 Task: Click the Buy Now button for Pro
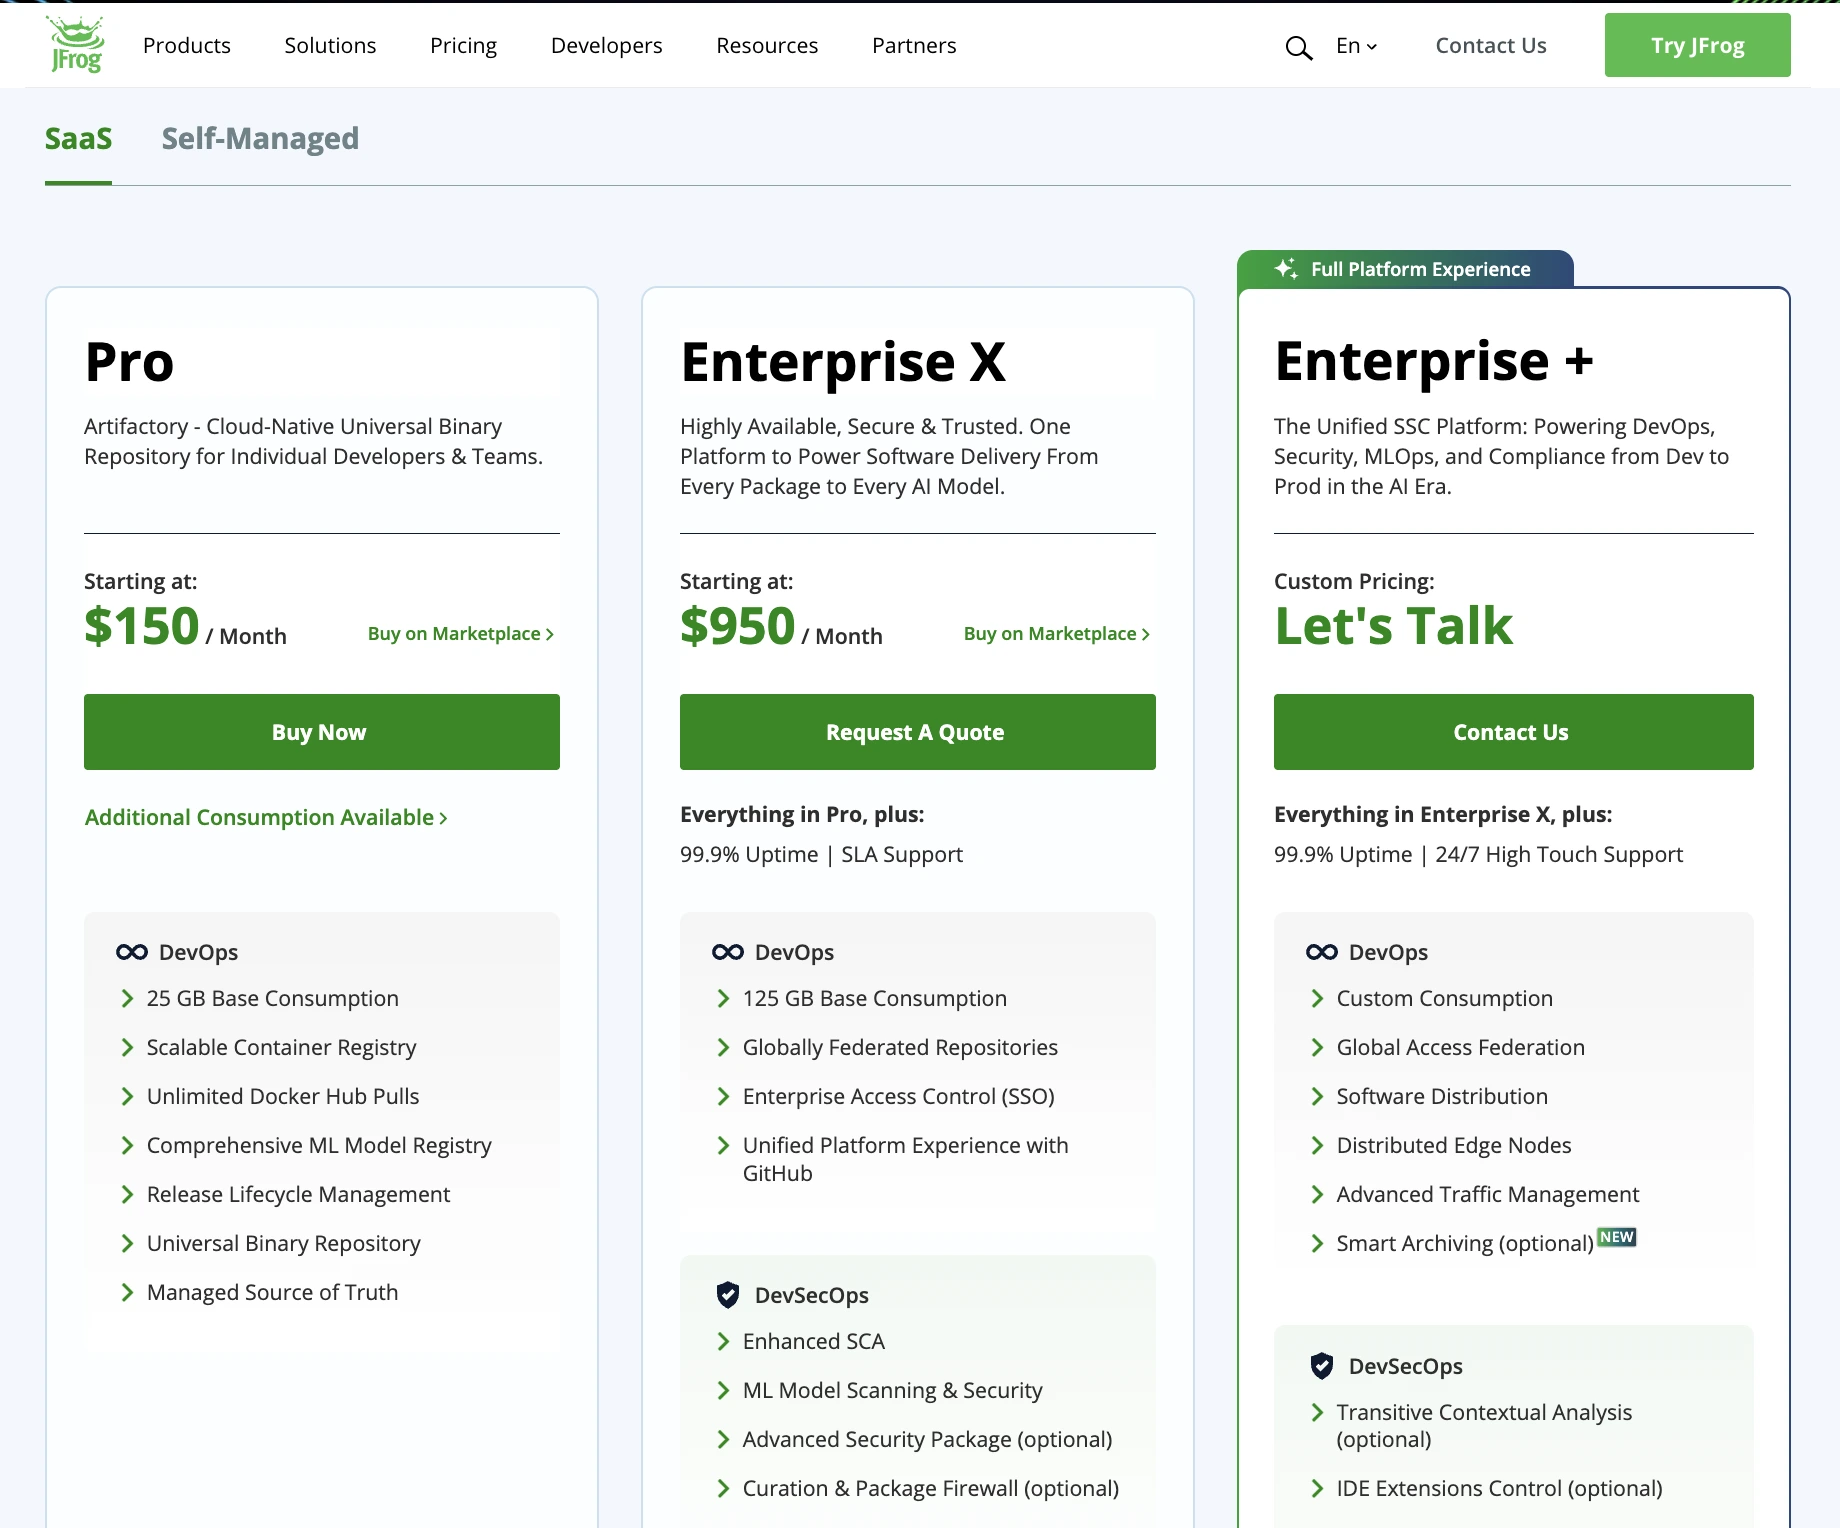321,731
